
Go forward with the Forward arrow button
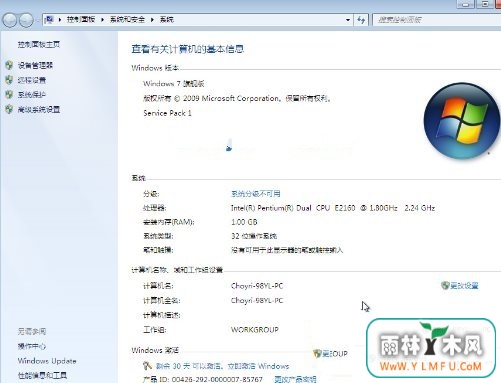26,20
